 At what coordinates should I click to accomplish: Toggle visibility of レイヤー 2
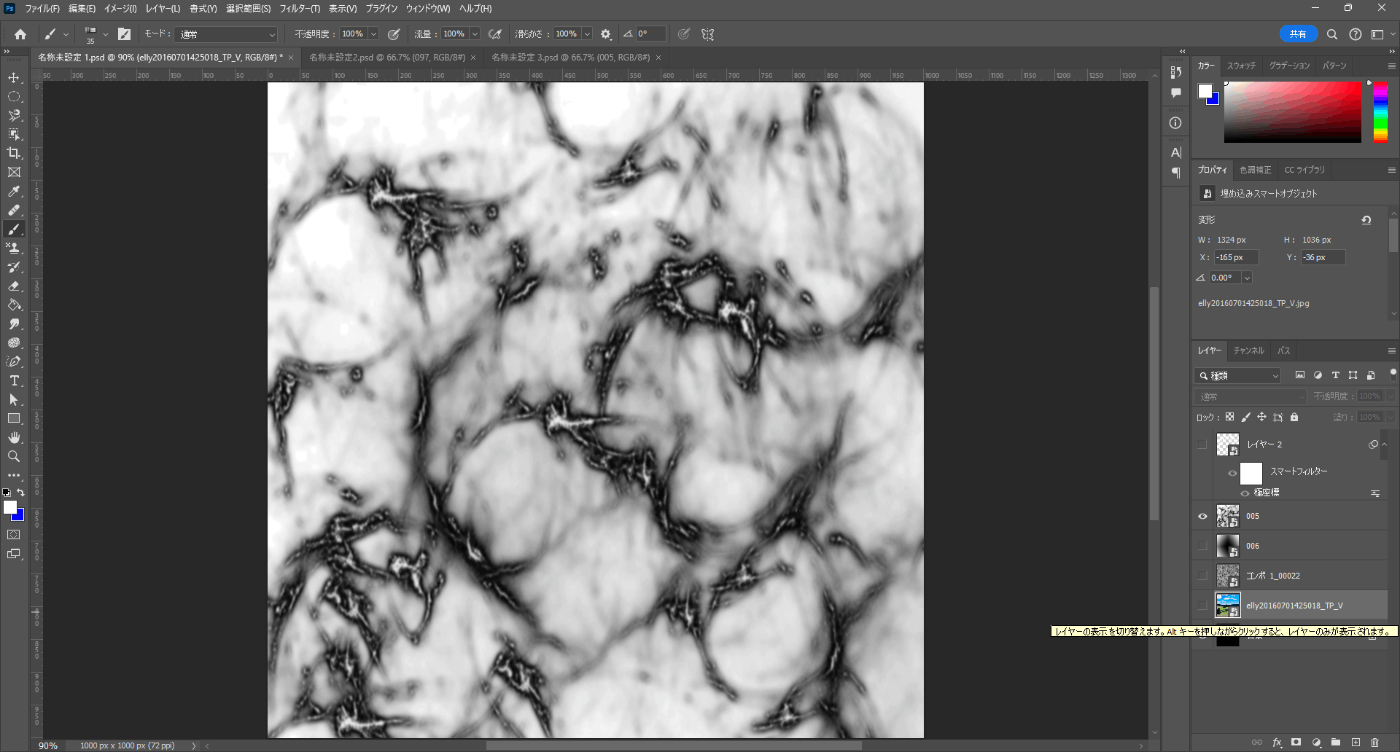pyautogui.click(x=1203, y=445)
